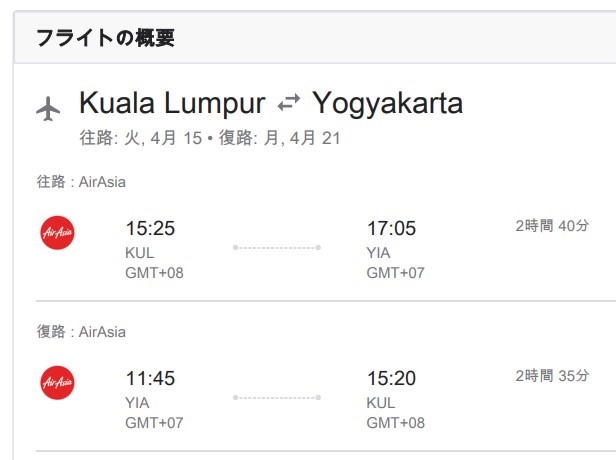Click the round-trip arrows icon between cities
The height and width of the screenshot is (460, 616).
289,102
